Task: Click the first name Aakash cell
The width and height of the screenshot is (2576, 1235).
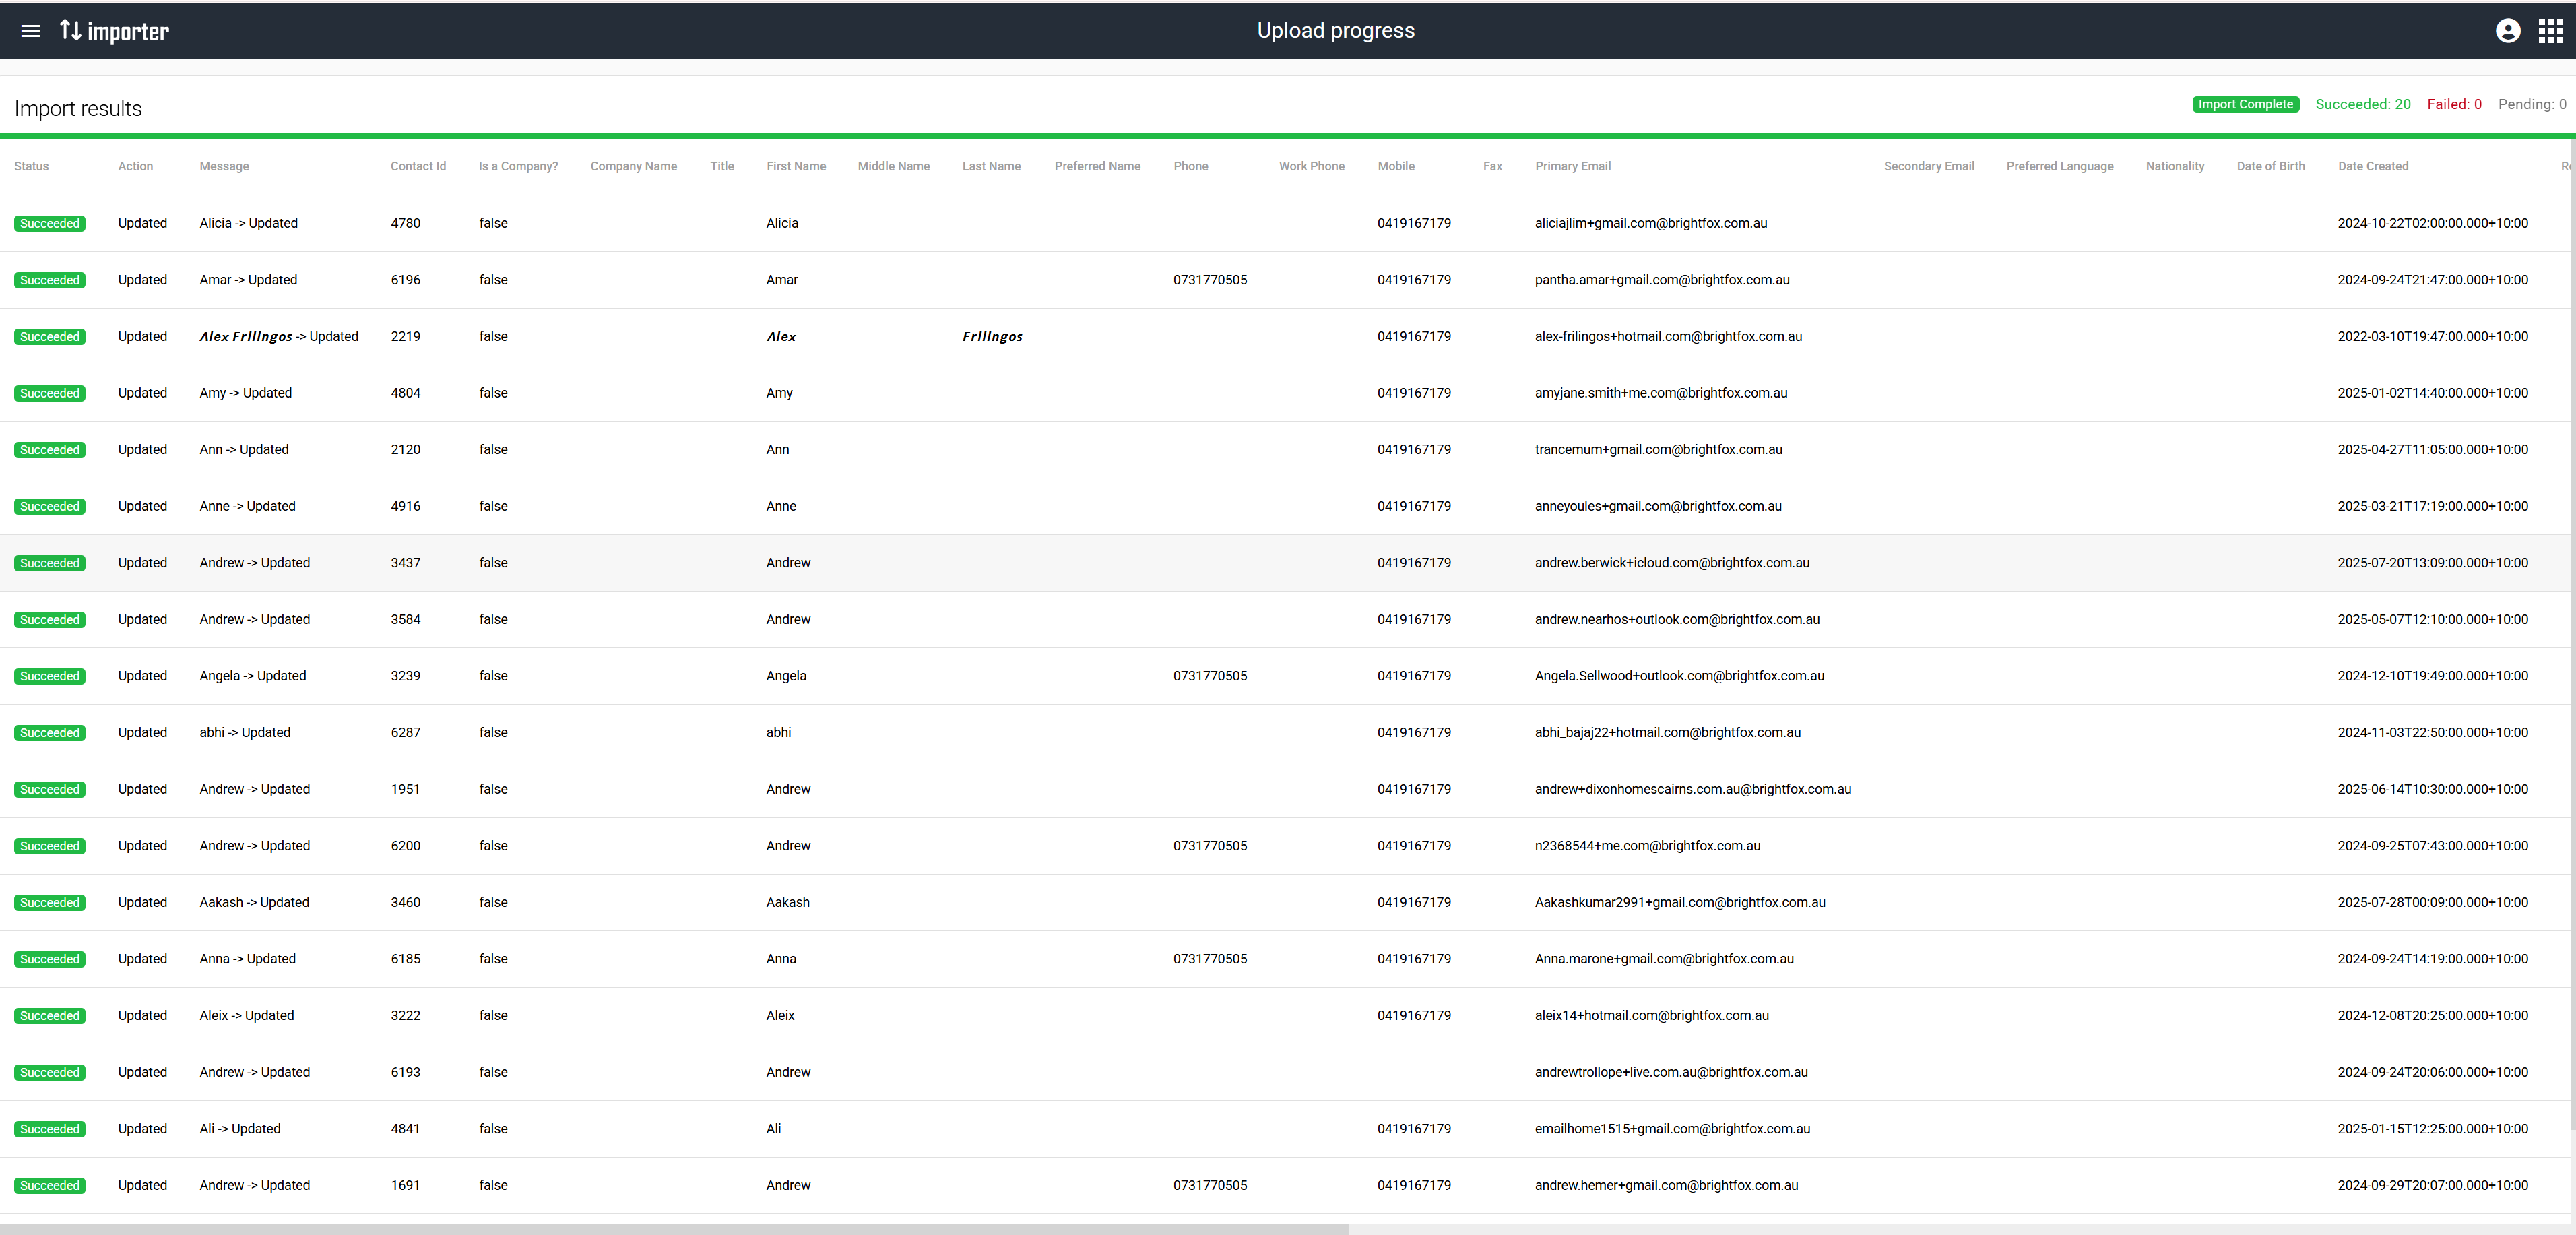Action: pyautogui.click(x=788, y=902)
